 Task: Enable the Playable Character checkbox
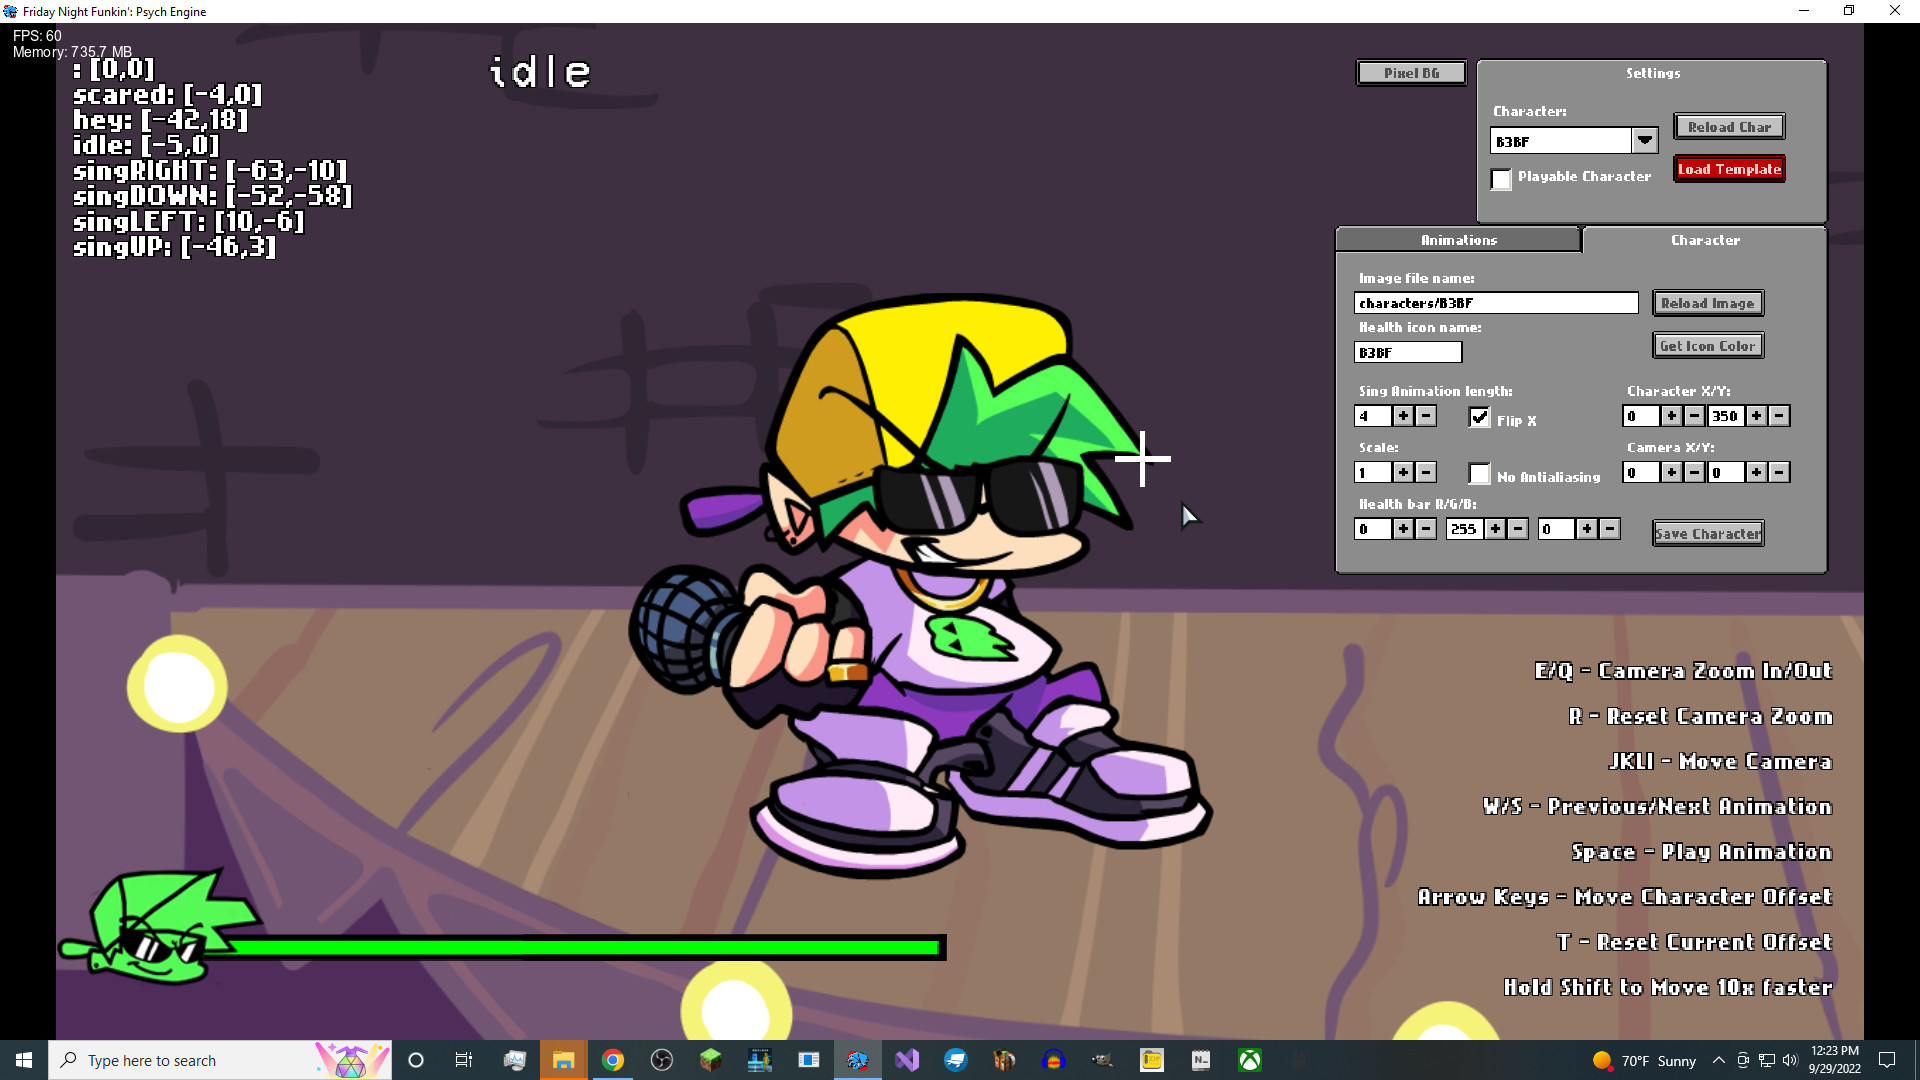1501,180
